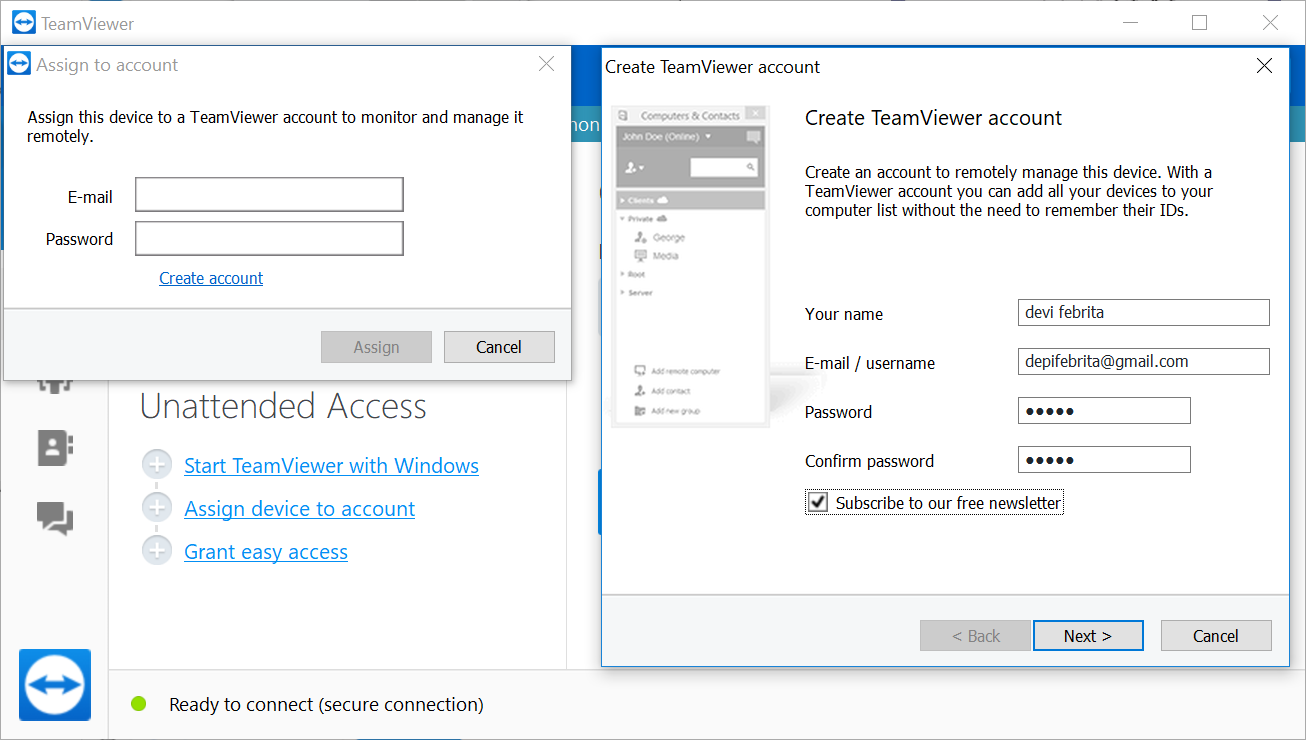Click plus icon beside Grant easy access
1306x740 pixels.
(157, 551)
